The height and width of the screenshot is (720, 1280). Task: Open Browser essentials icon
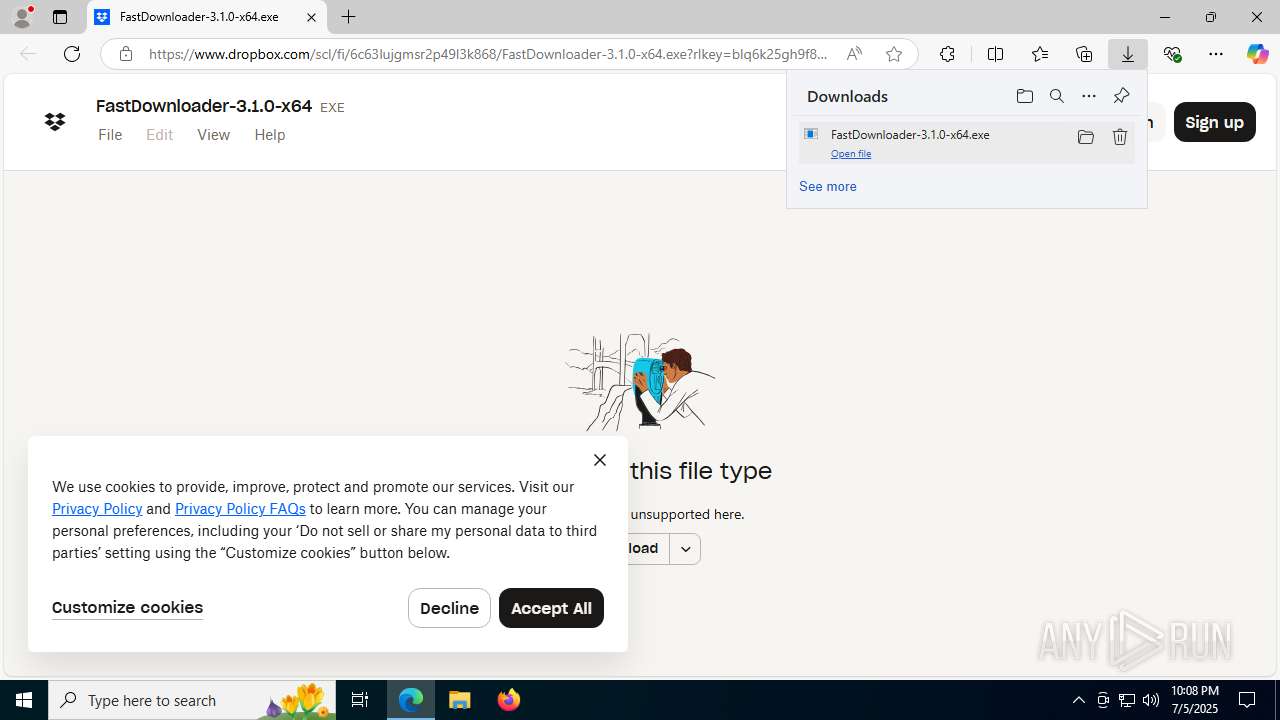point(1172,54)
